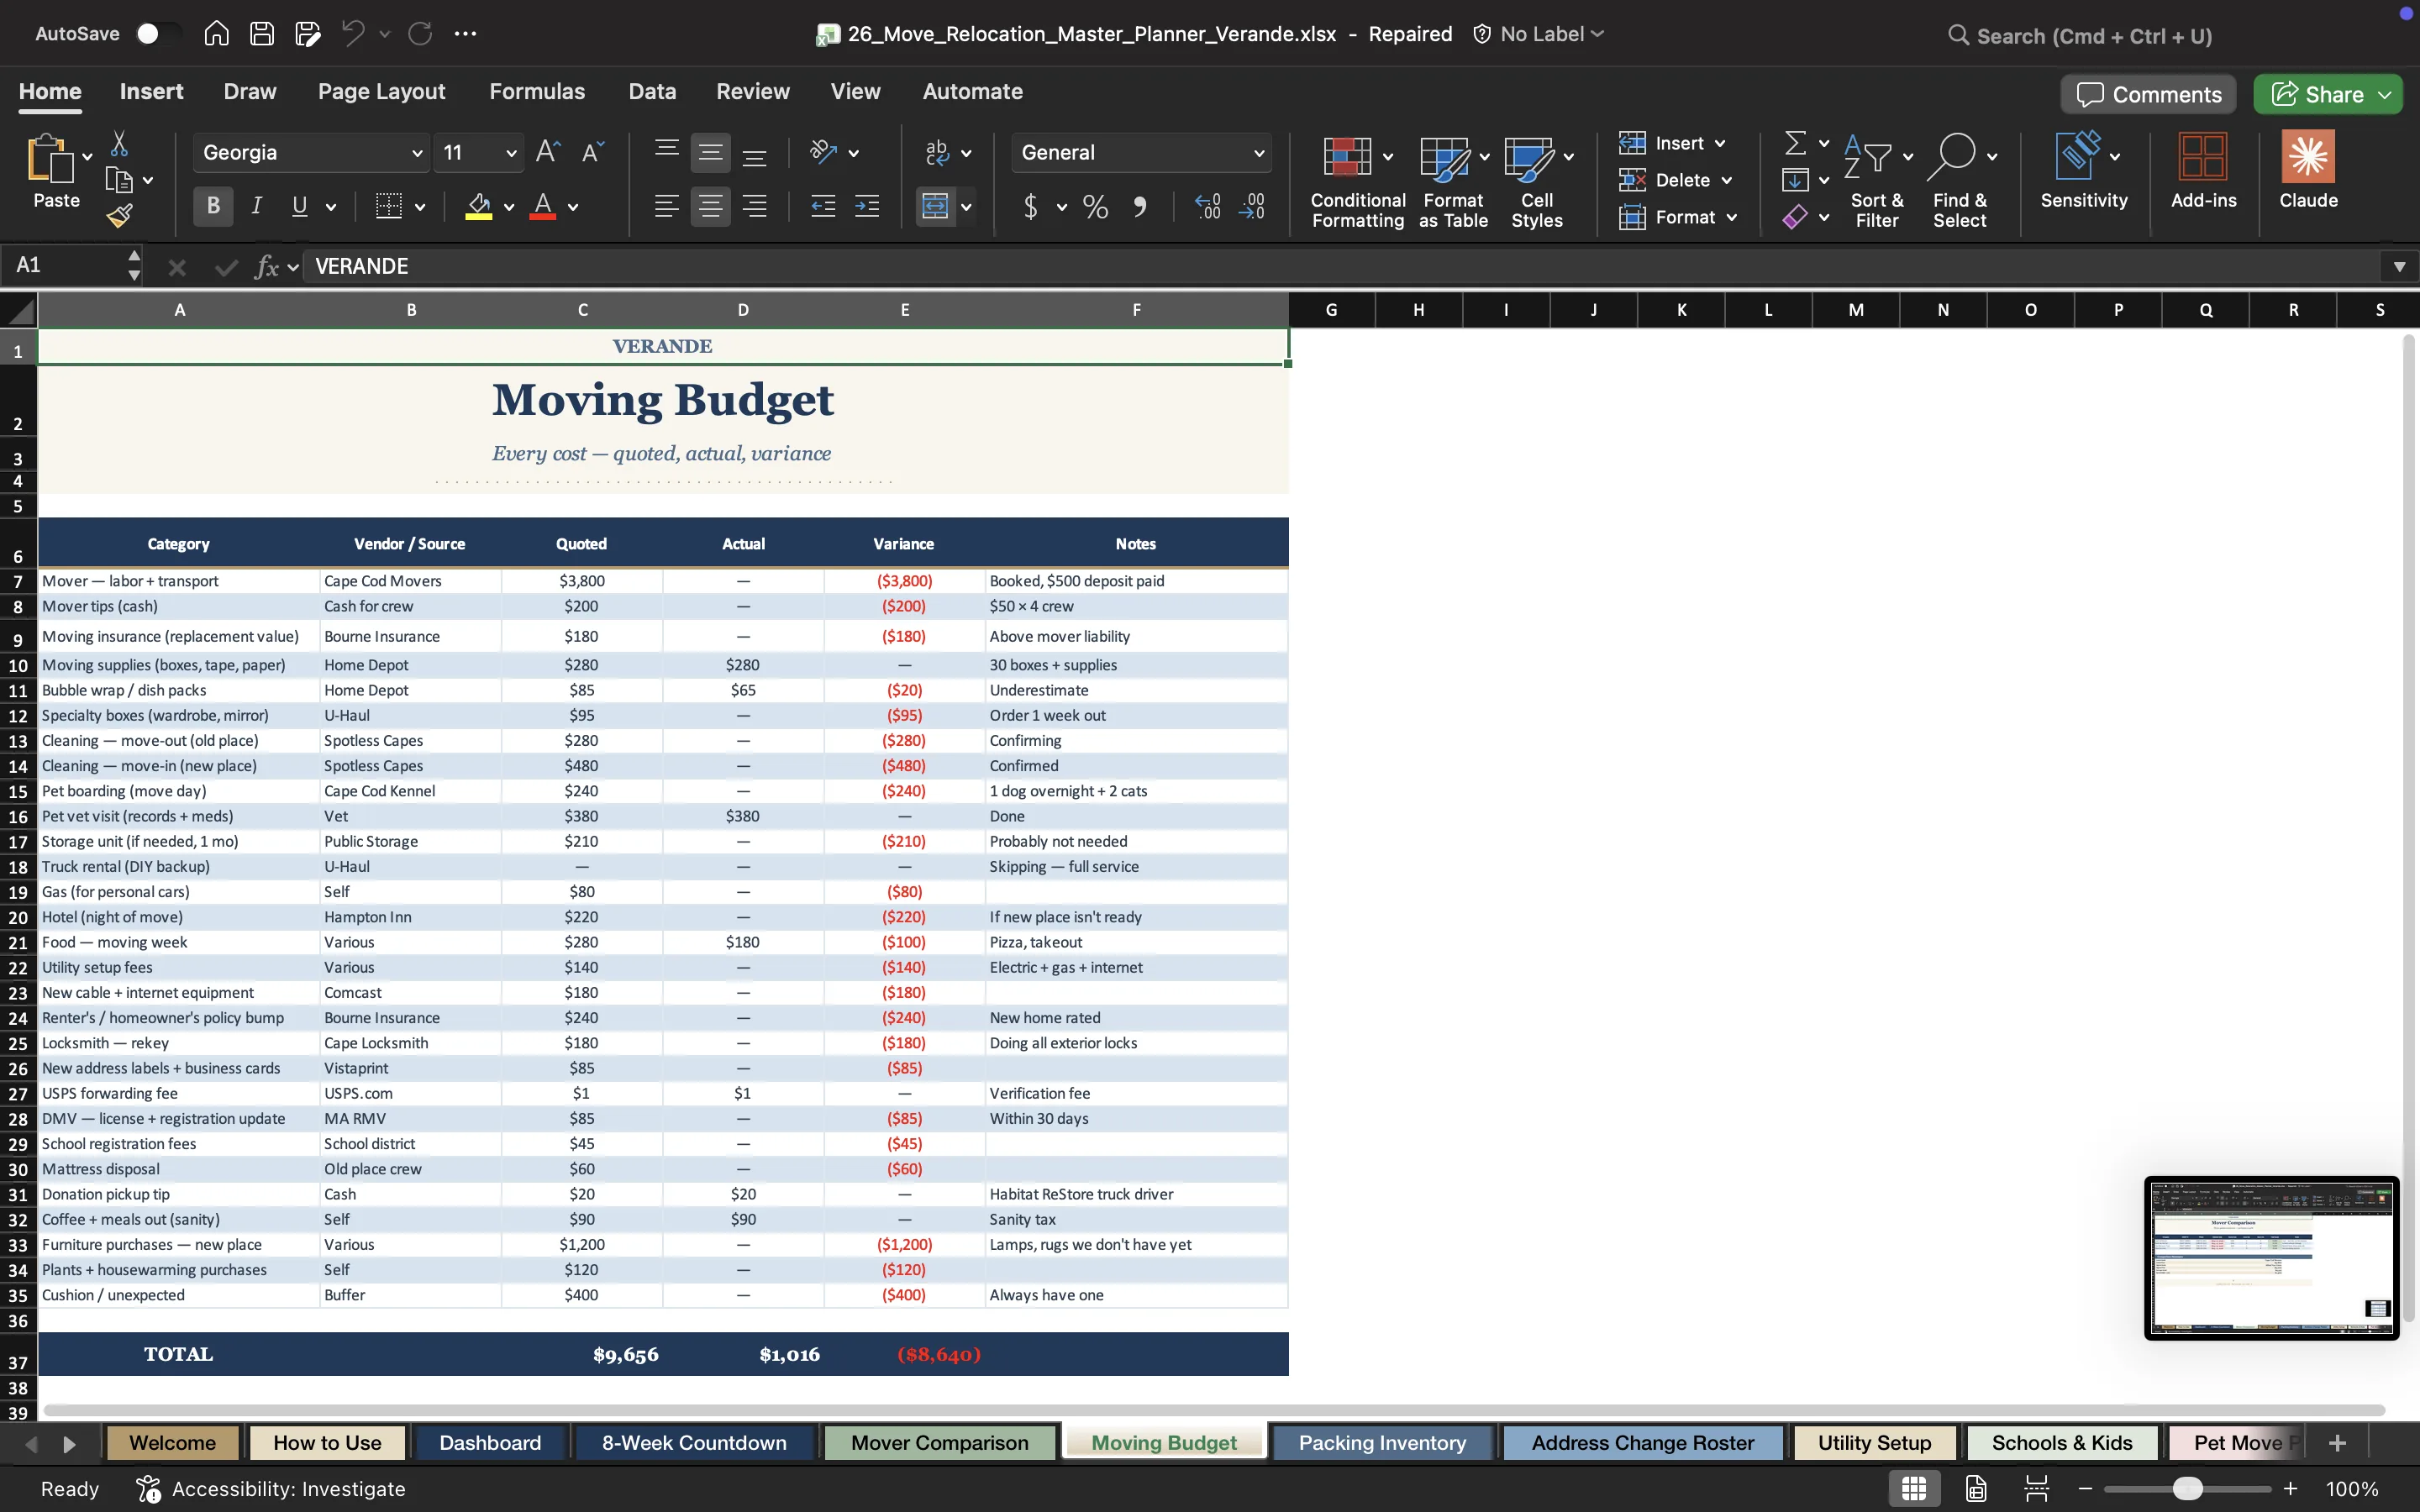Image resolution: width=2420 pixels, height=1512 pixels.
Task: Click the Top Align icon
Action: point(666,152)
